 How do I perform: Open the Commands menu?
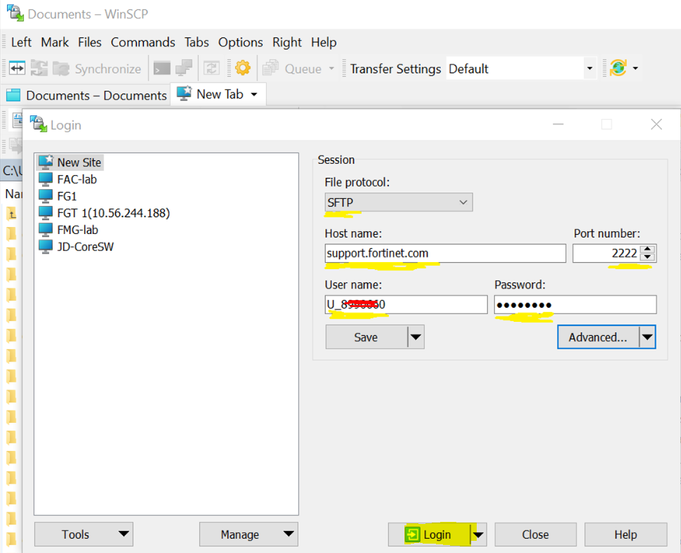coord(143,42)
